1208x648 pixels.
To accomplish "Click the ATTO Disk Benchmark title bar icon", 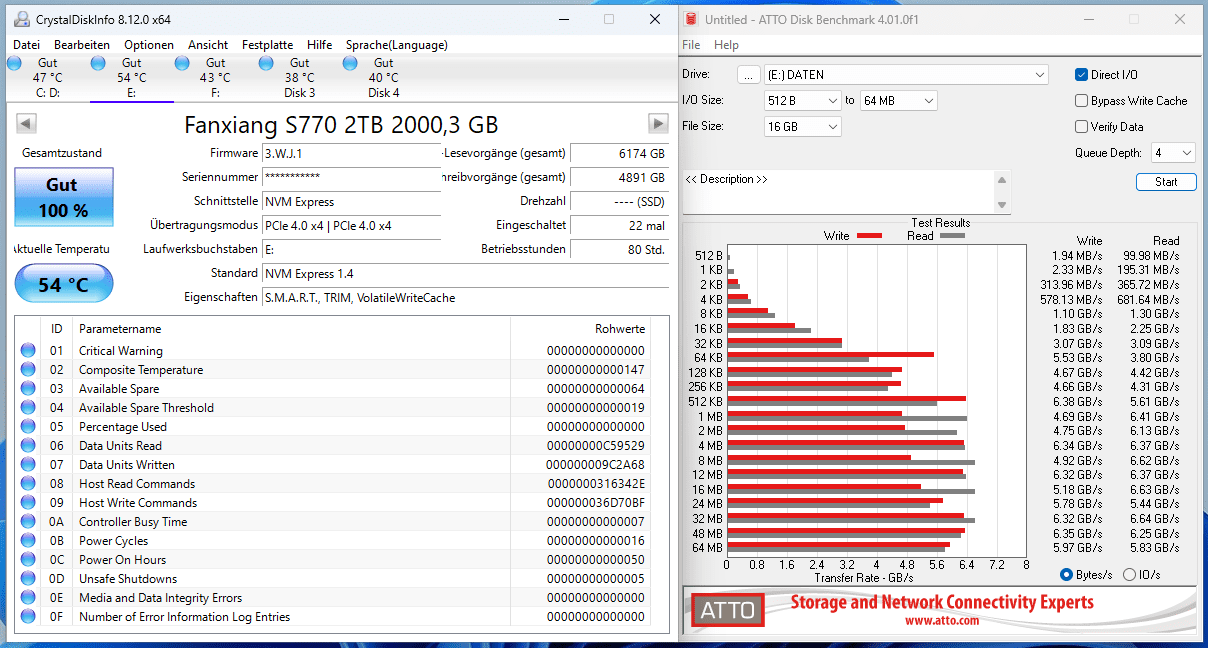I will point(691,19).
